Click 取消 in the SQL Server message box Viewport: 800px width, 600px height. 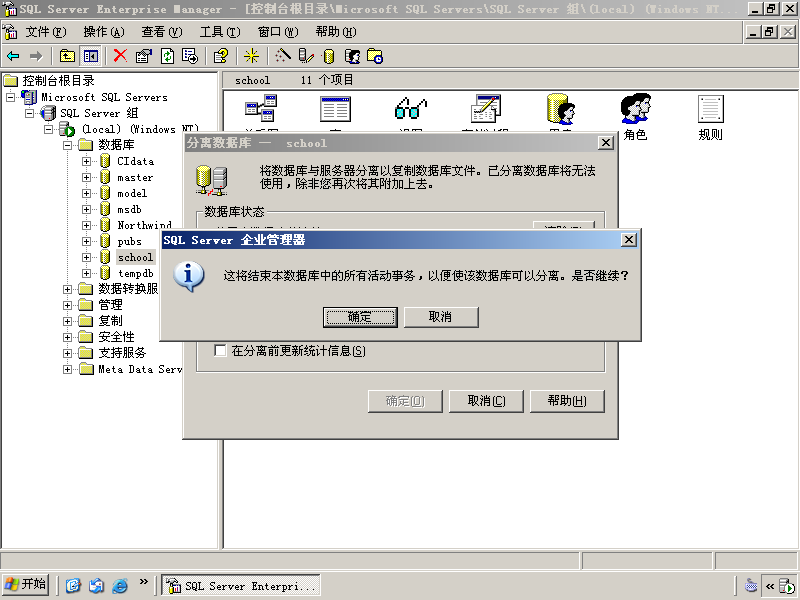click(441, 317)
